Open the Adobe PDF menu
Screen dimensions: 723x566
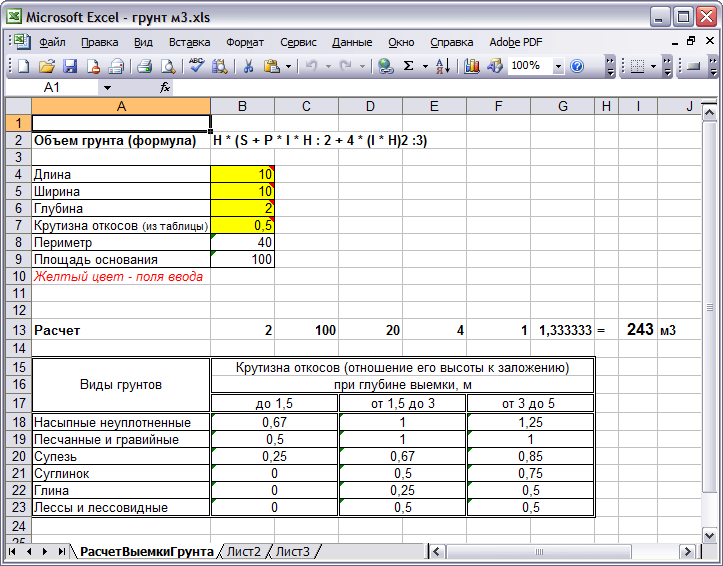[x=516, y=42]
